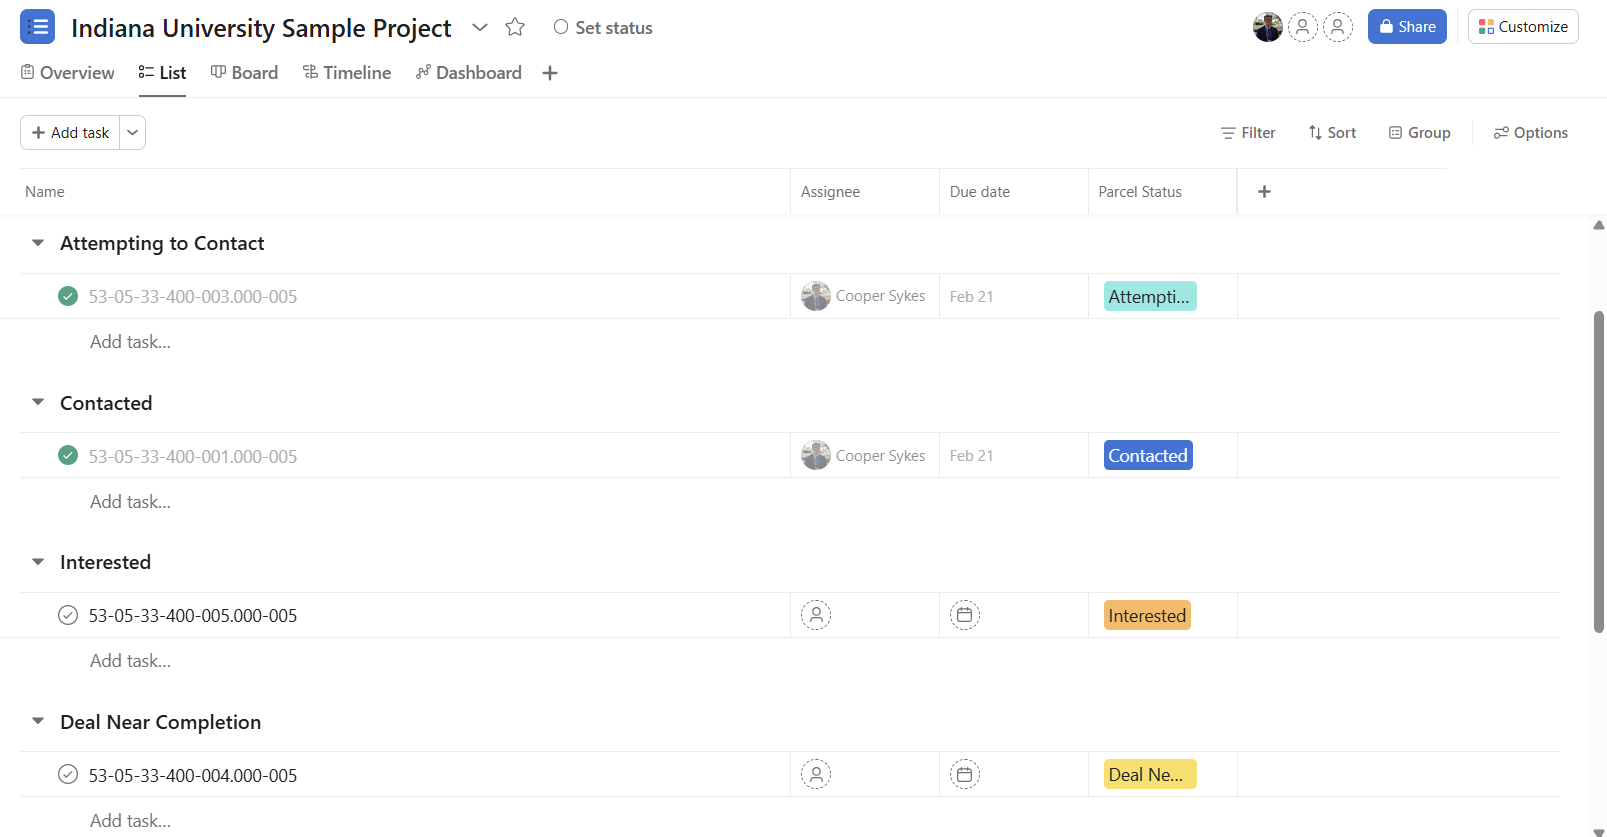The image size is (1607, 837).
Task: Click the orange Interested status tag
Action: [1147, 615]
